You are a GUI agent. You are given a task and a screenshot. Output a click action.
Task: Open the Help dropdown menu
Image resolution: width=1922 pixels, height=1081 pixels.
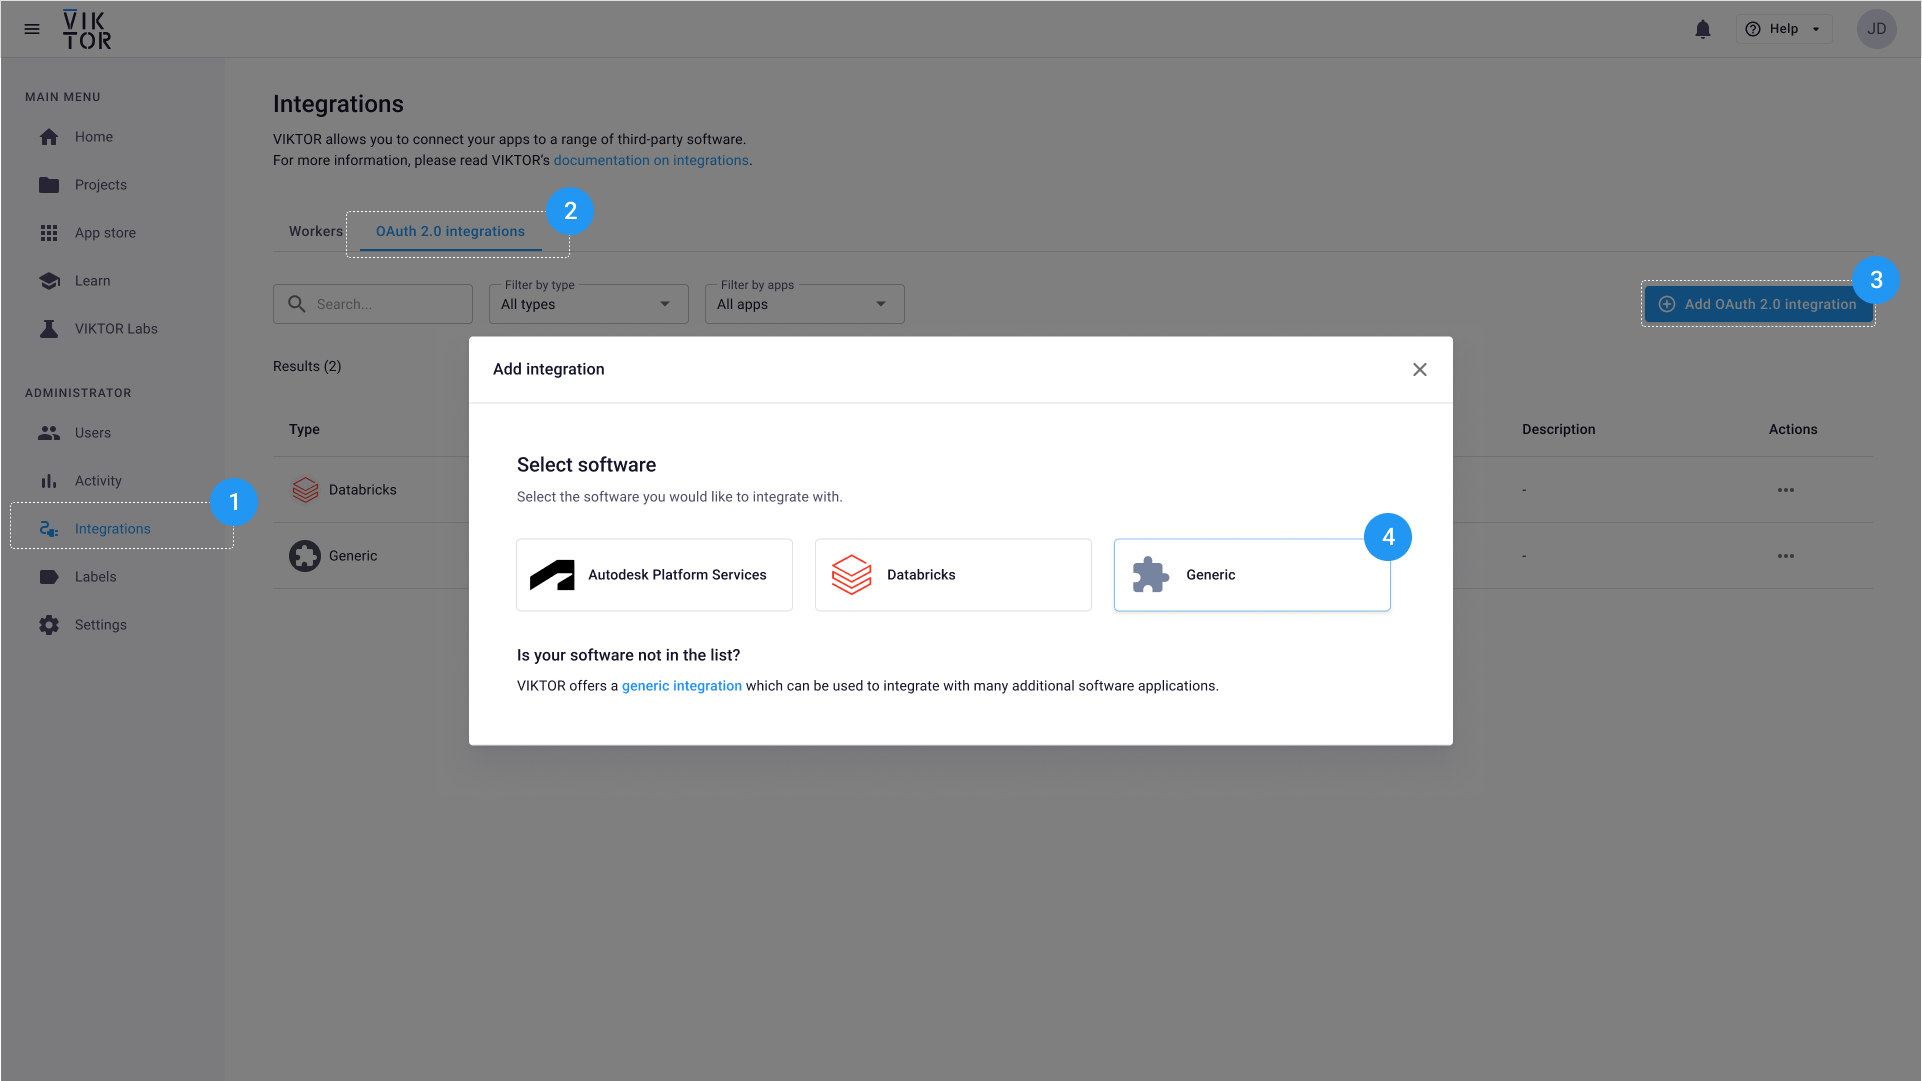[x=1785, y=29]
